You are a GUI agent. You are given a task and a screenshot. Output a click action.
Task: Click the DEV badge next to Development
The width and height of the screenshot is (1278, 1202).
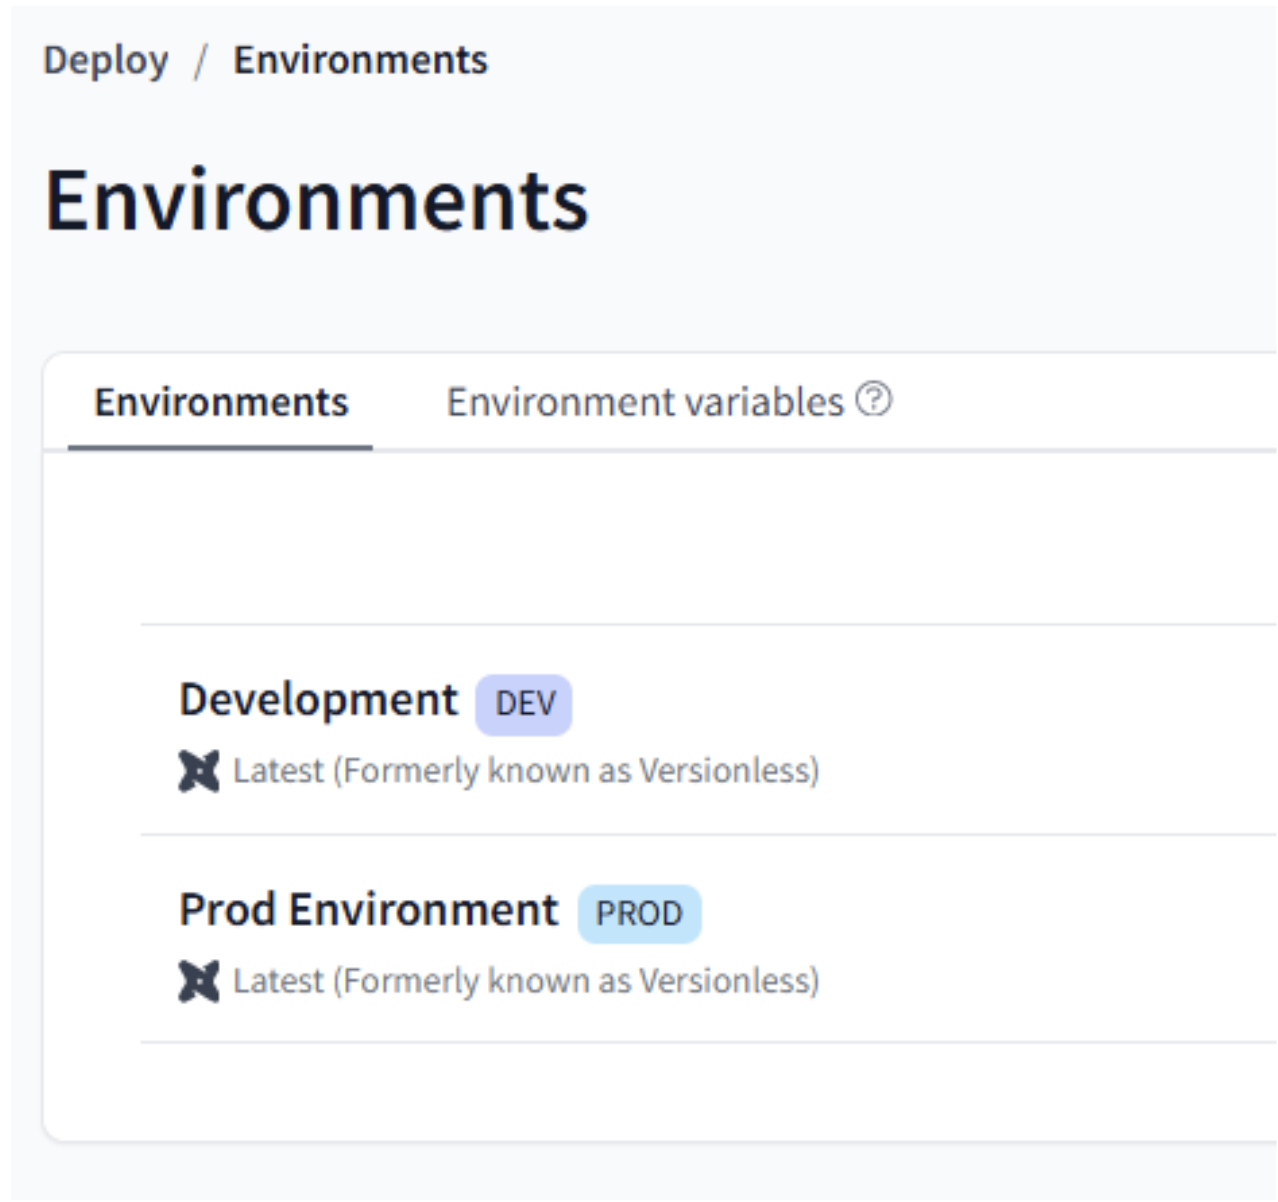tap(524, 704)
